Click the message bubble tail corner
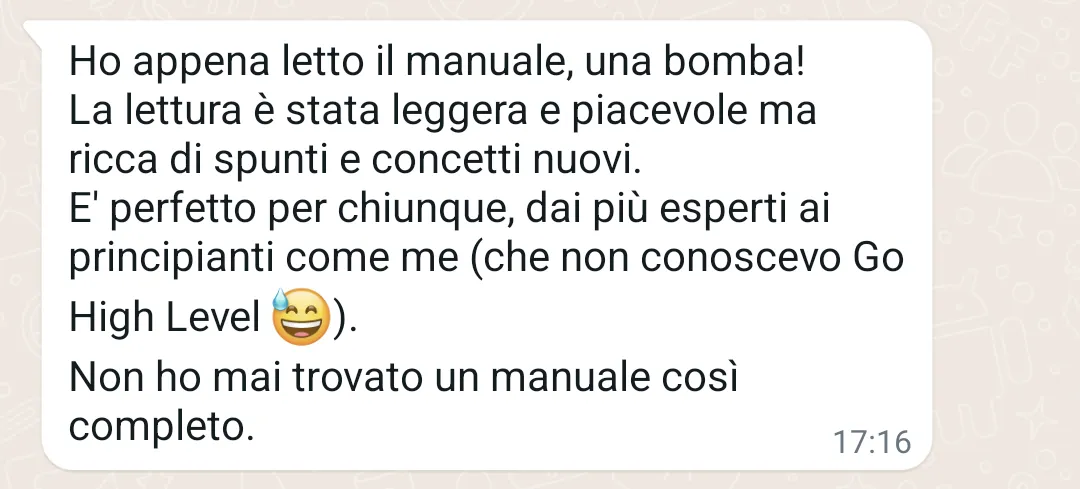1080x489 pixels. 32,32
